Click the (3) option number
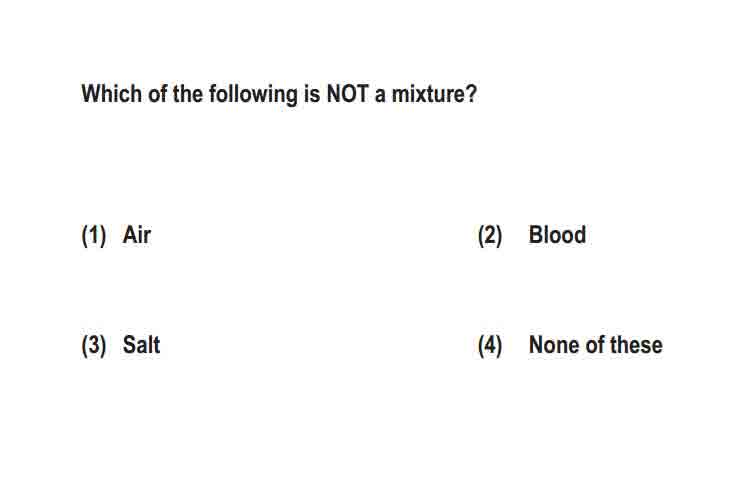This screenshot has width=750, height=500. (94, 346)
